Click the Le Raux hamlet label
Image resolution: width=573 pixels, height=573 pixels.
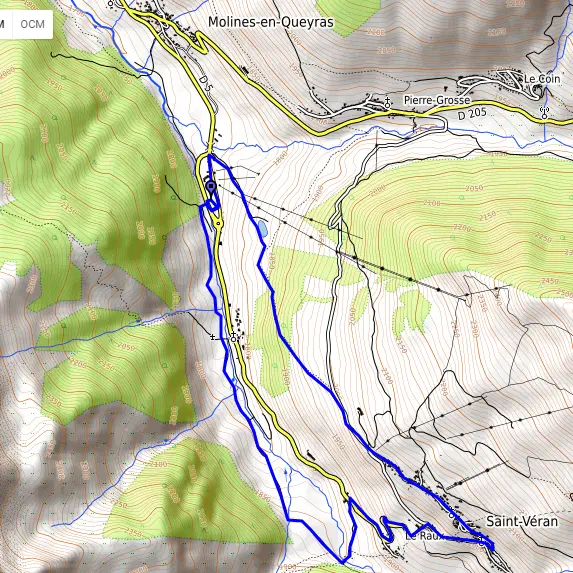(424, 536)
